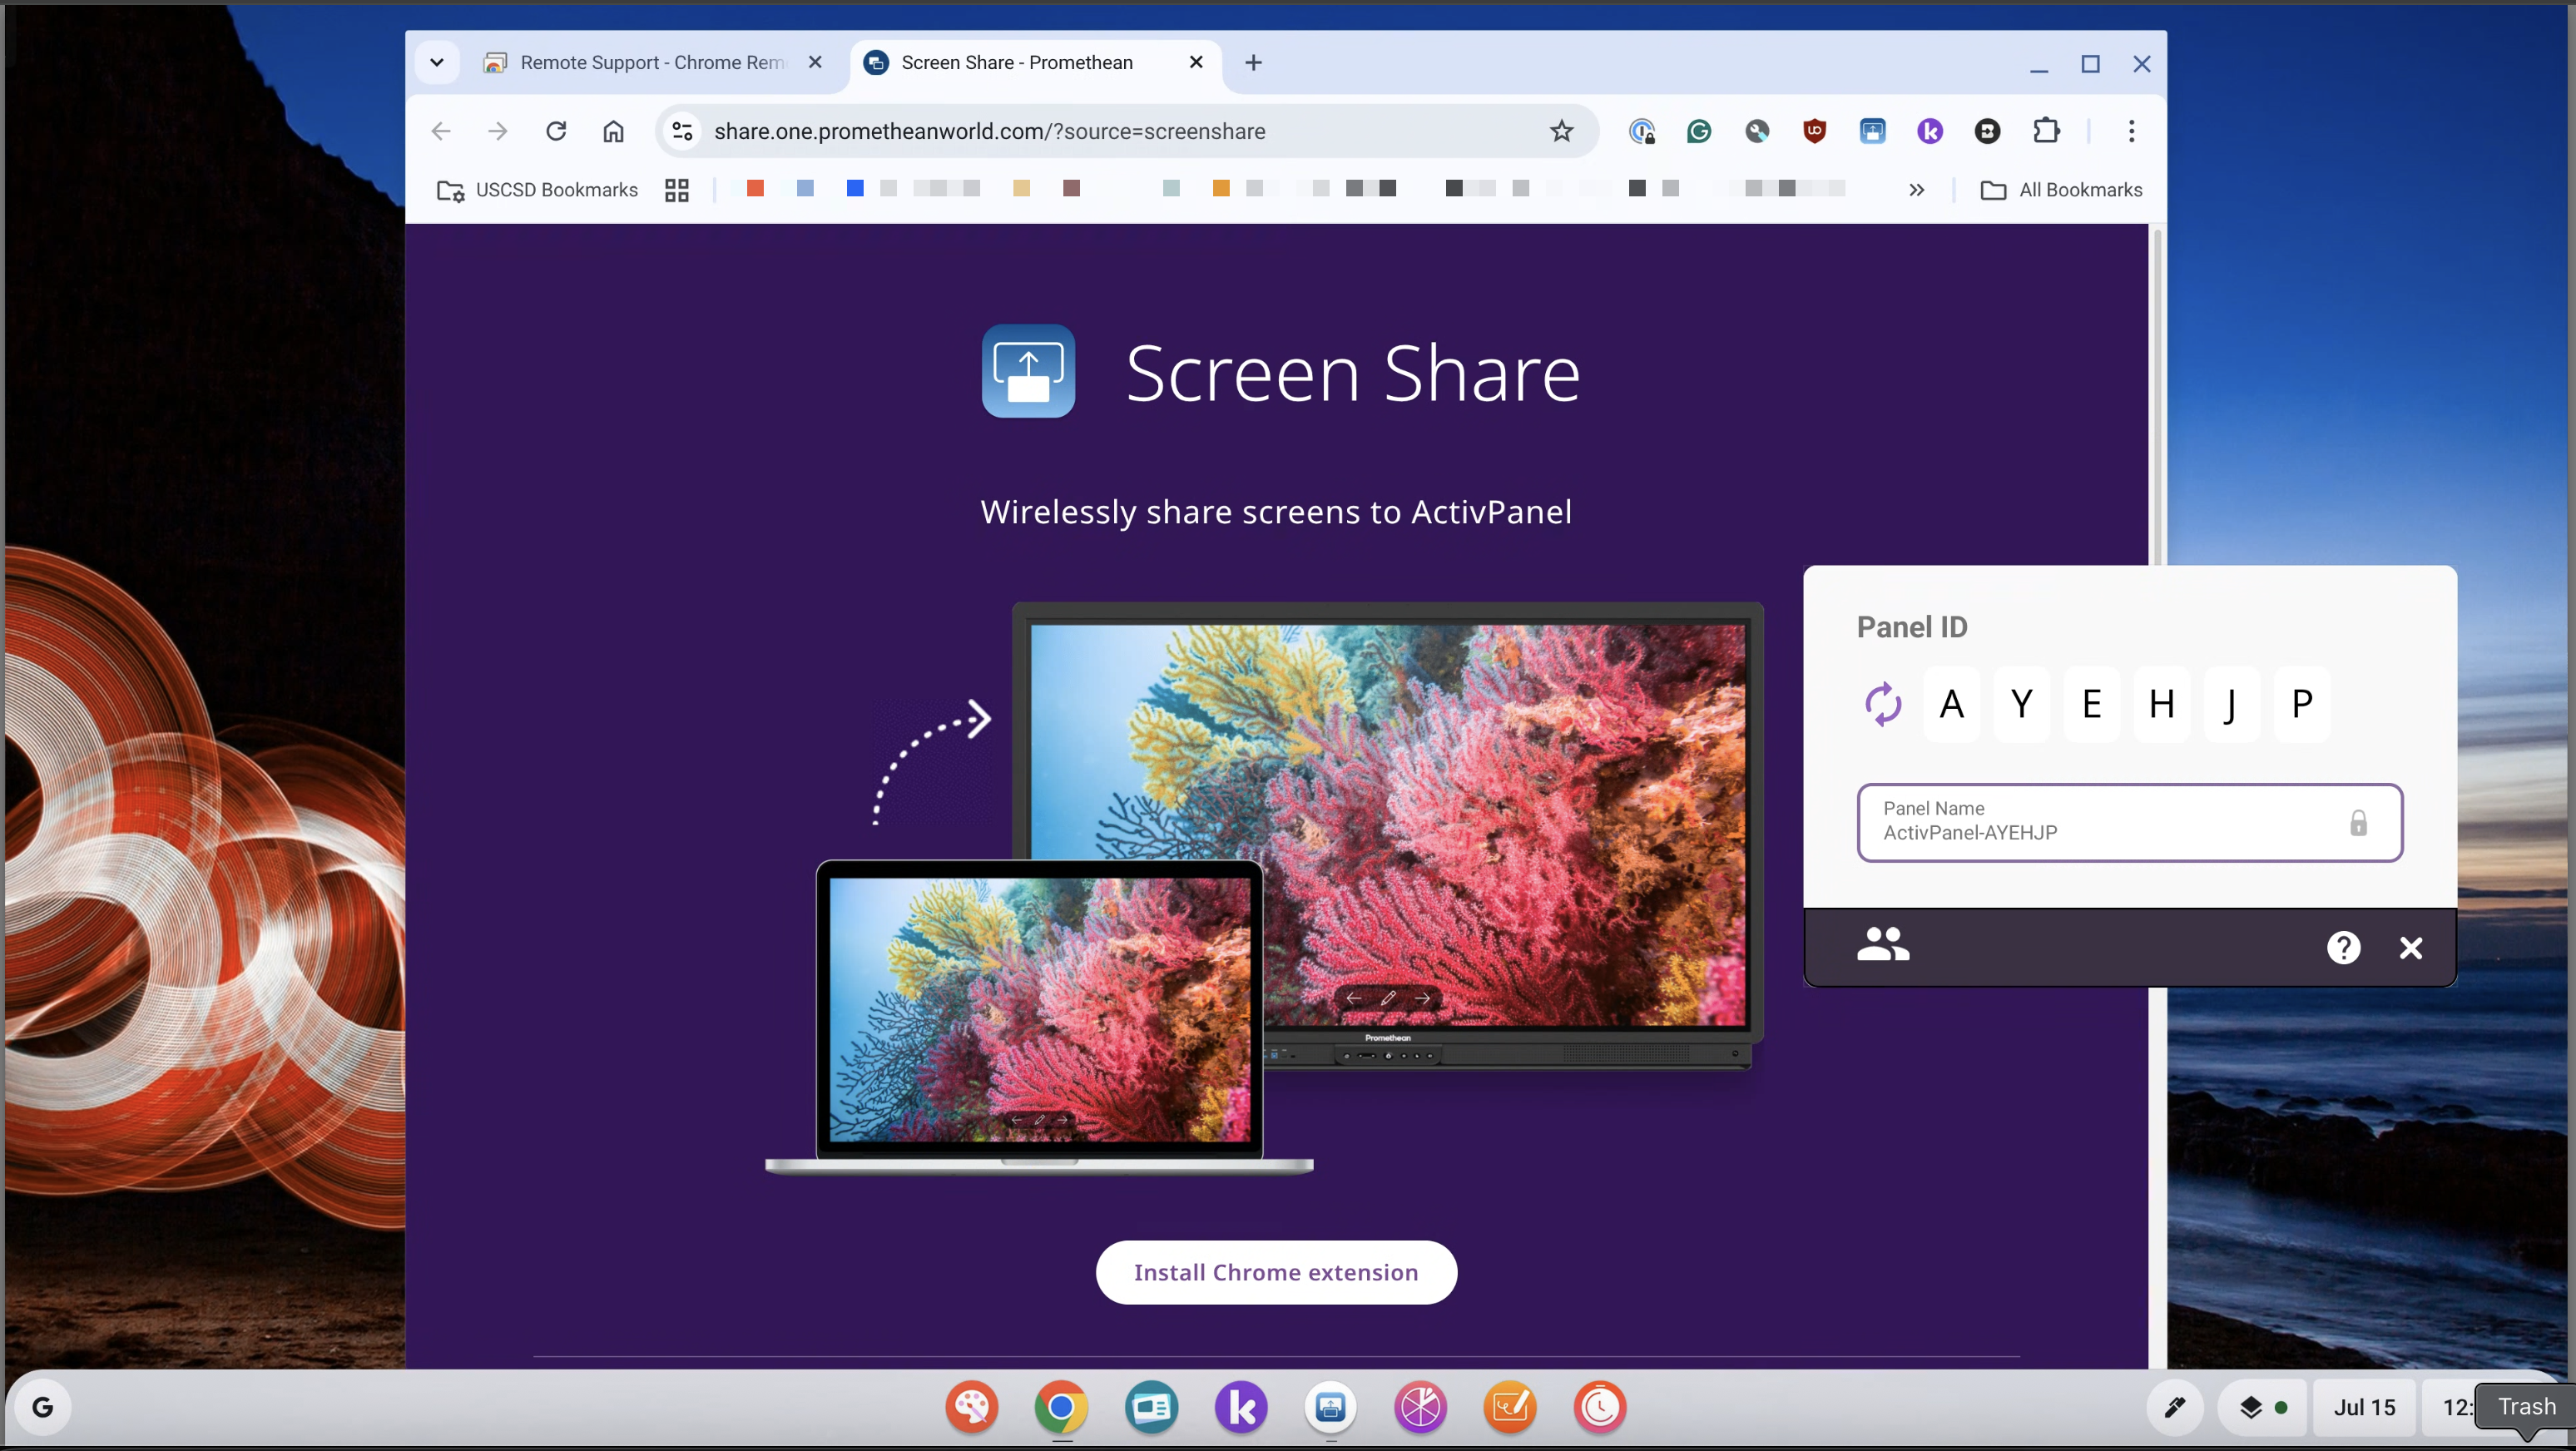Launch Kami from the shelf
The width and height of the screenshot is (2576, 1451).
1241,1407
